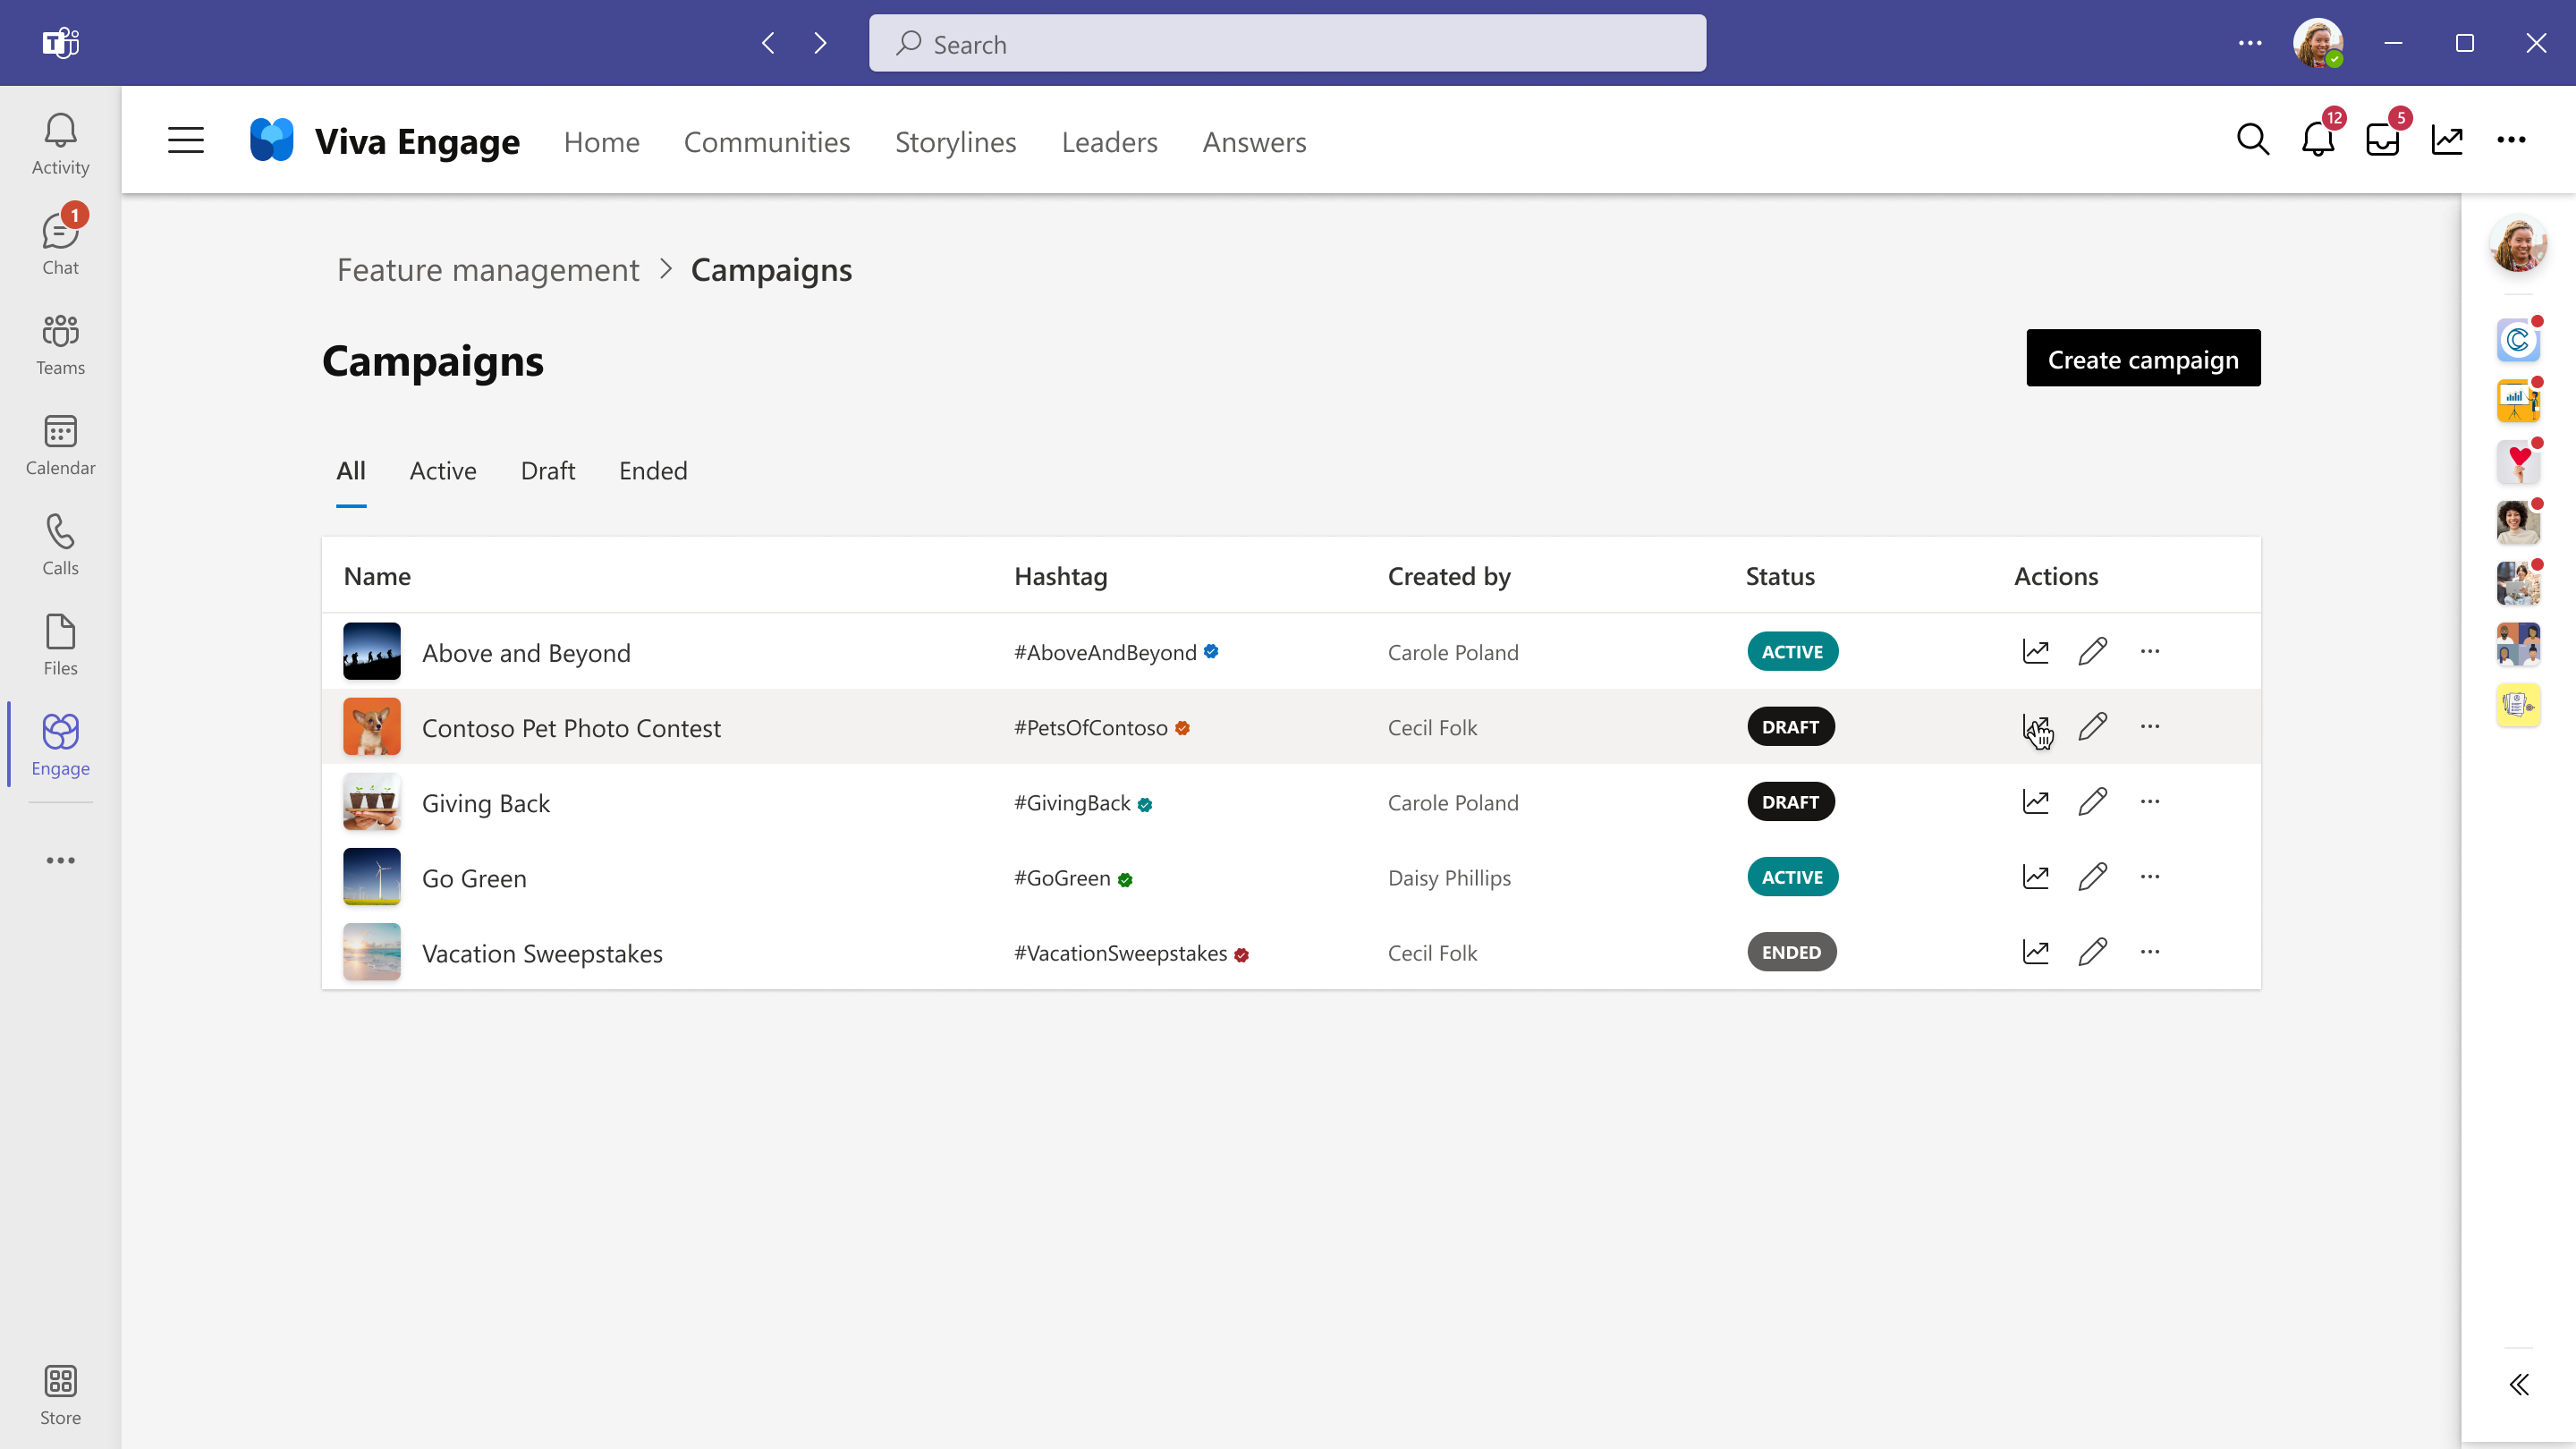Open Chat in the Teams sidebar

60,243
